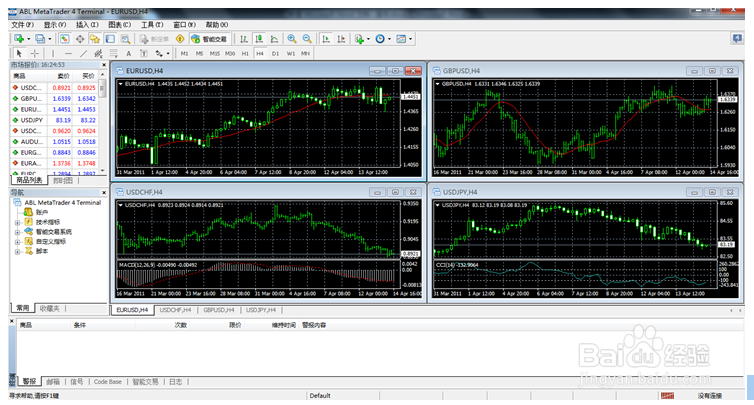Viewport: 754px width, 405px height.
Task: Close the 导航 Navigator panel
Action: [x=104, y=192]
